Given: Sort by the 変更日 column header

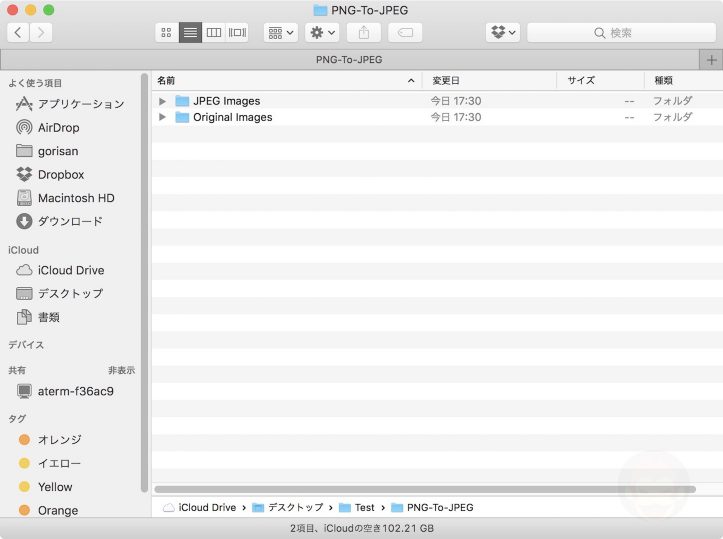Looking at the screenshot, I should coord(489,81).
